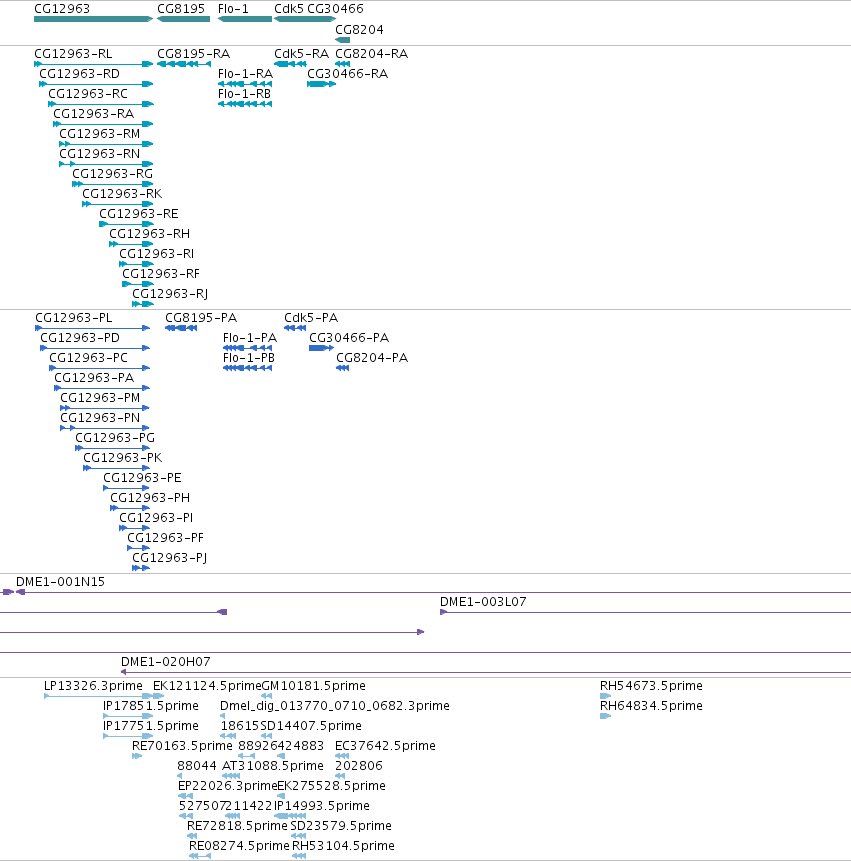Click the Flo-1-RB transcript label
851x861 pixels.
tap(244, 94)
